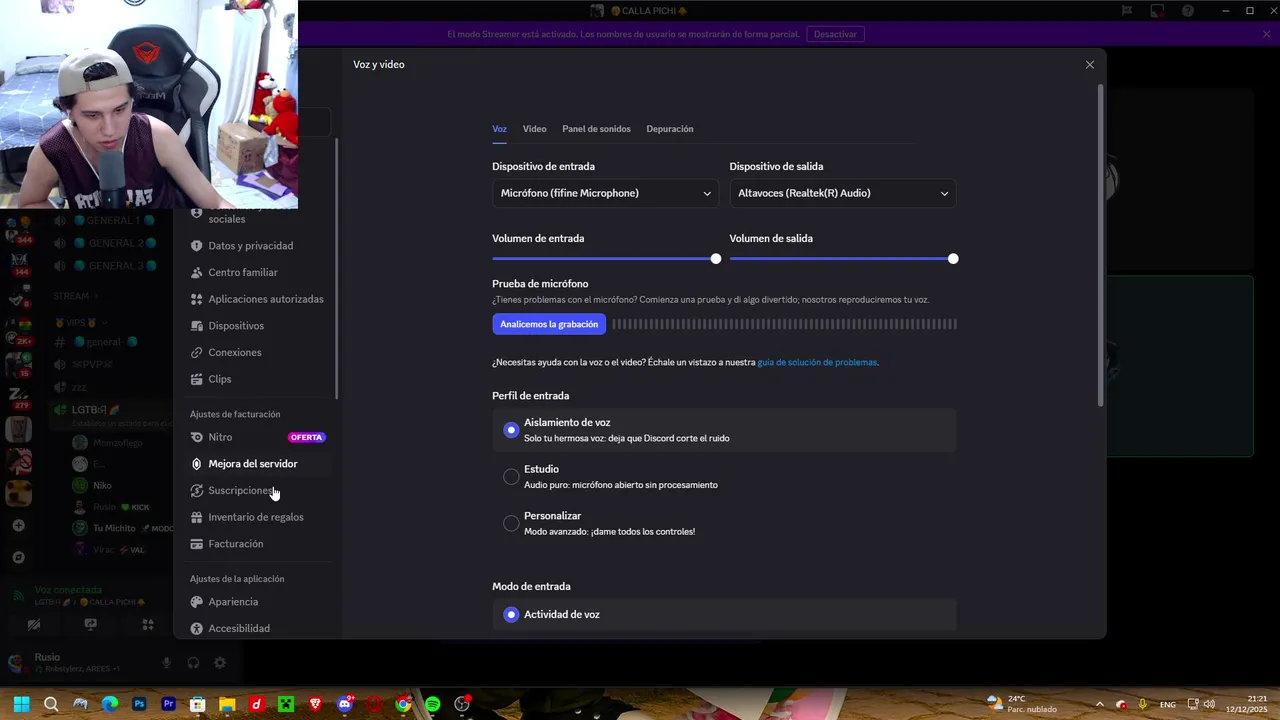Click the family icon beside Centro familiar
Viewport: 1280px width, 720px height.
tap(197, 273)
